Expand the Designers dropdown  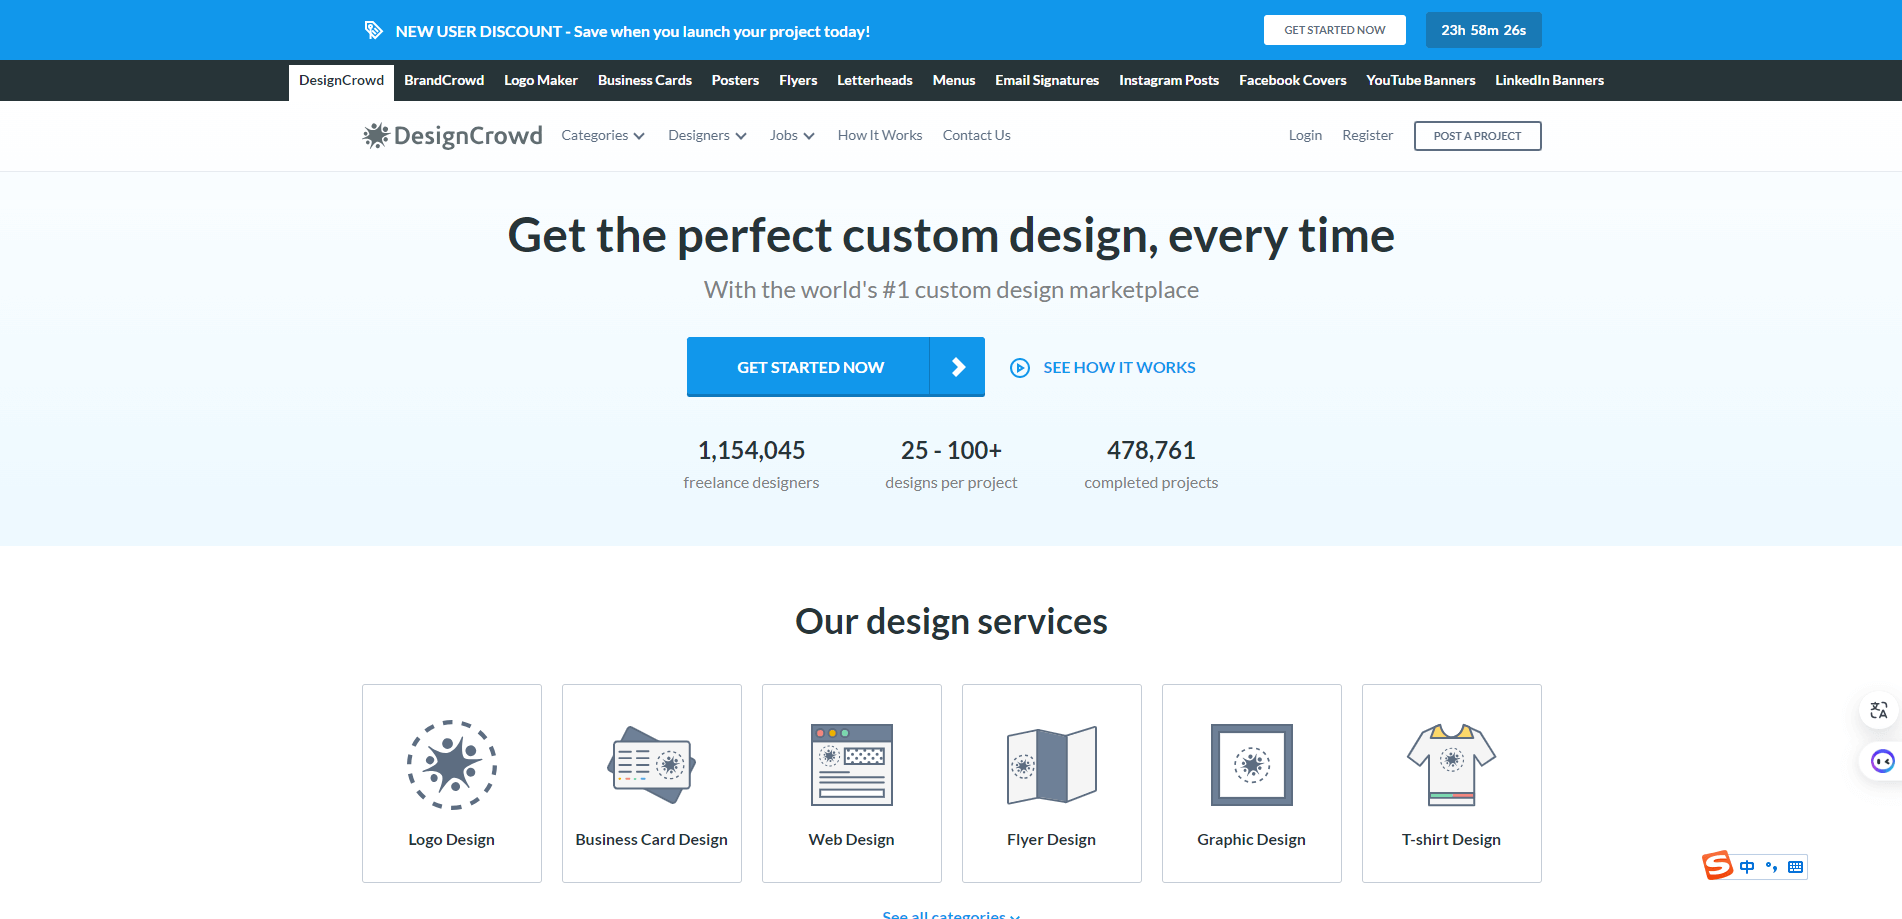707,136
